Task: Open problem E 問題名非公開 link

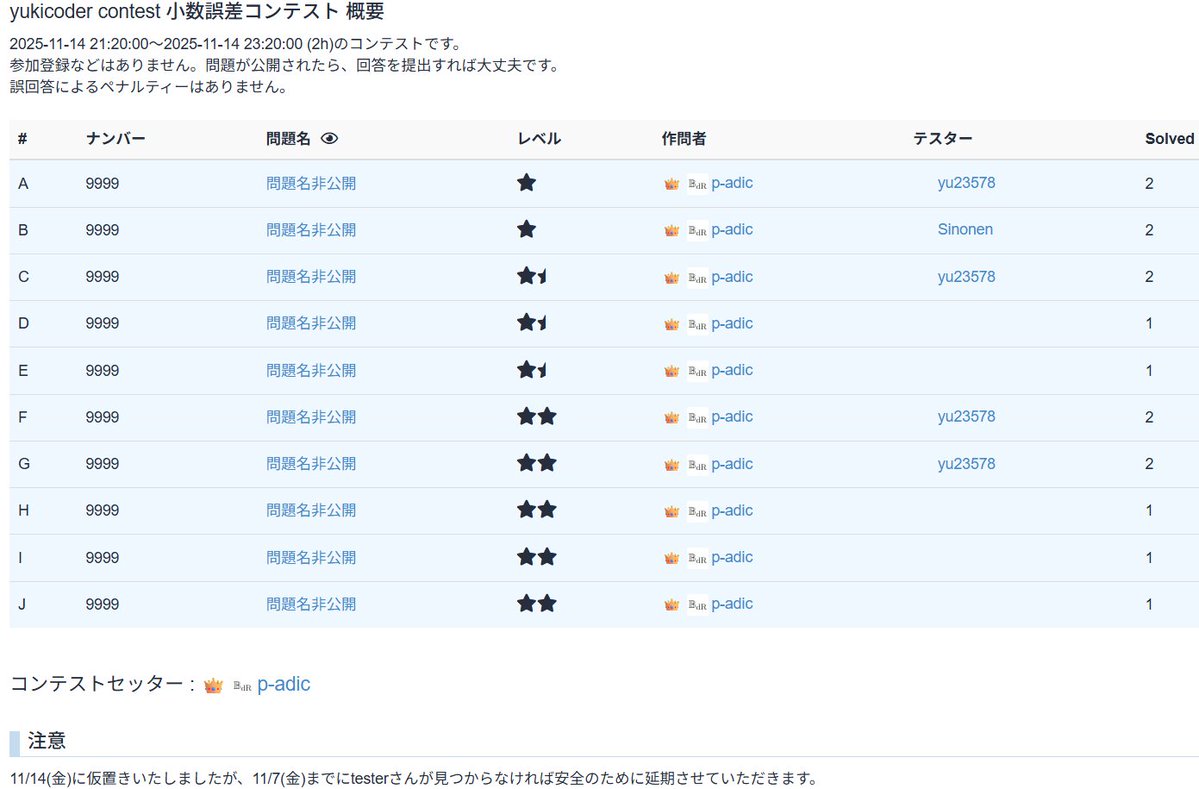Action: (310, 371)
